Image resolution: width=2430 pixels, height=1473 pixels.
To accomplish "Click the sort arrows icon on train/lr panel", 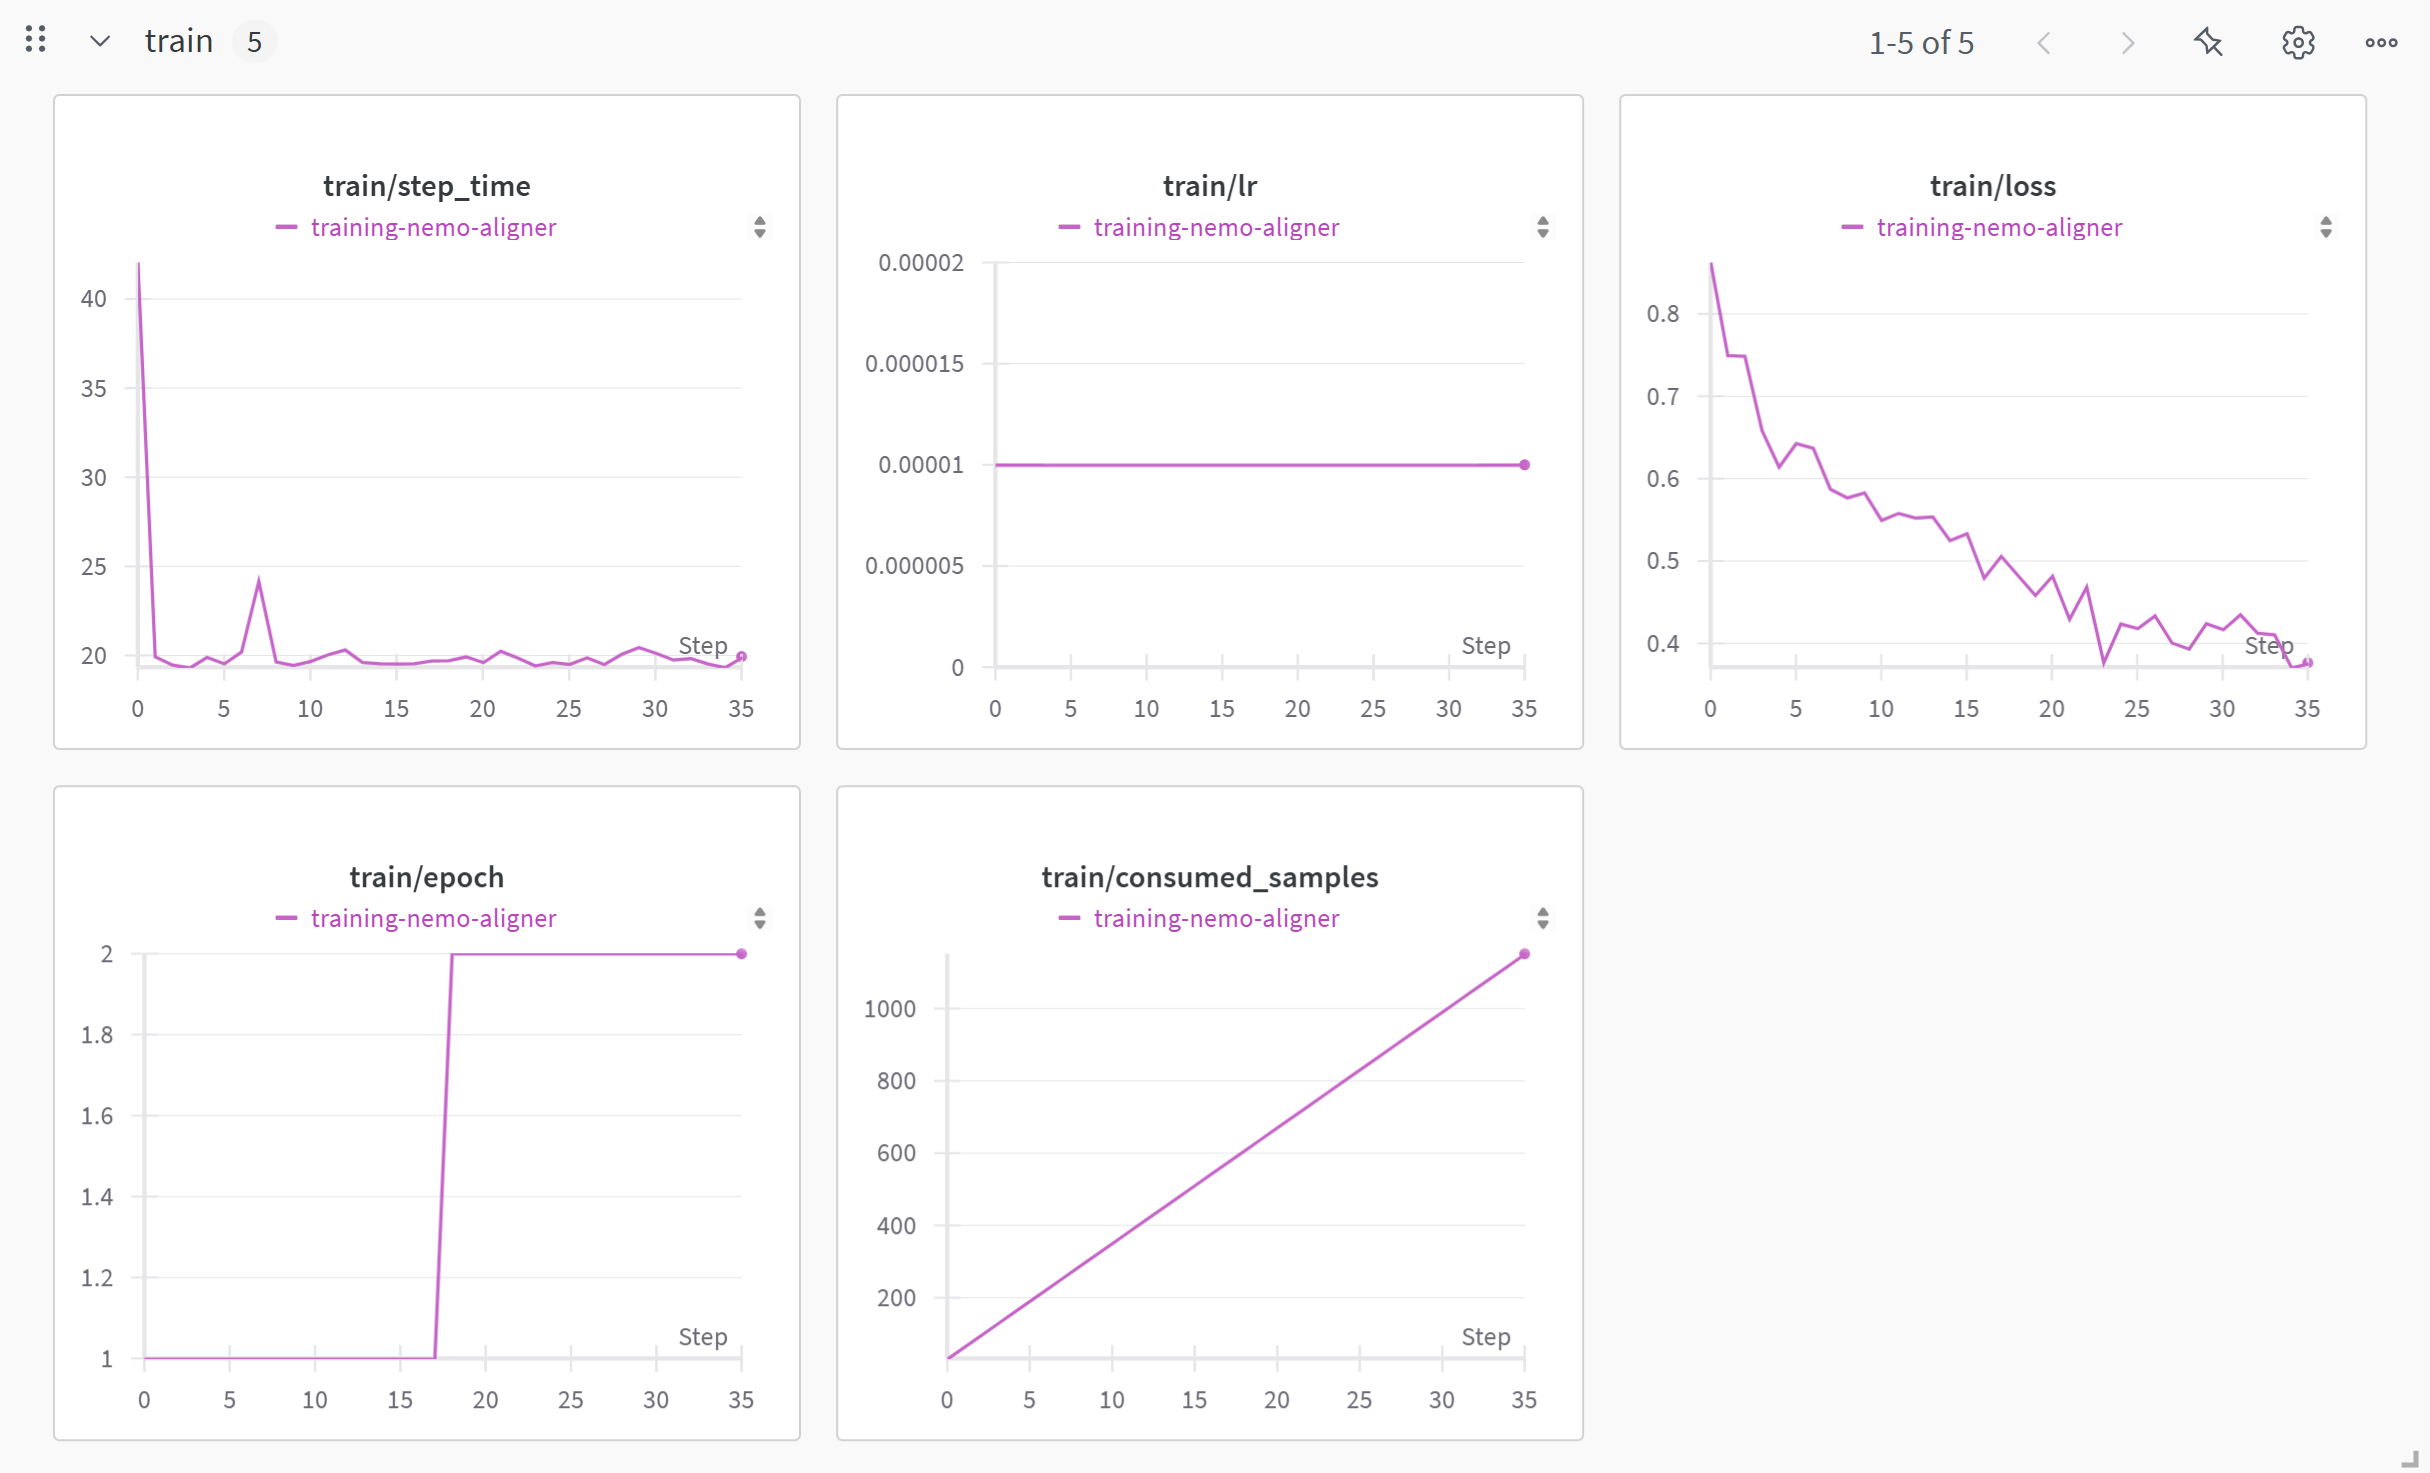I will [x=1543, y=227].
